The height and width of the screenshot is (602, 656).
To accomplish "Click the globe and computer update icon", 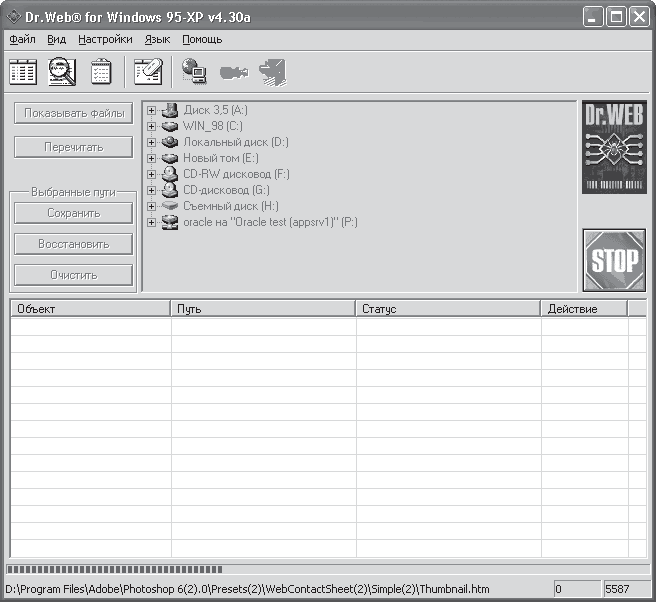I will pyautogui.click(x=195, y=71).
